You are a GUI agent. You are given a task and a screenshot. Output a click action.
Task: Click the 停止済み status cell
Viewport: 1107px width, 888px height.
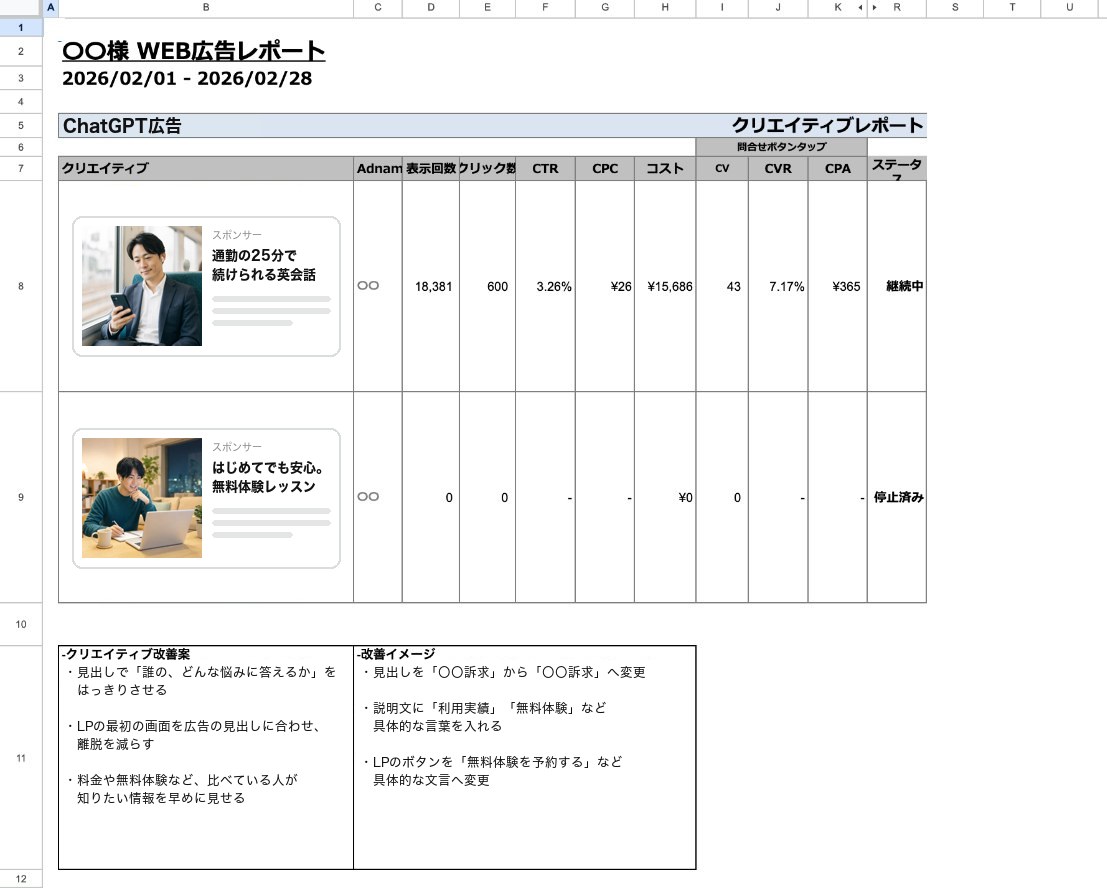[x=897, y=497]
